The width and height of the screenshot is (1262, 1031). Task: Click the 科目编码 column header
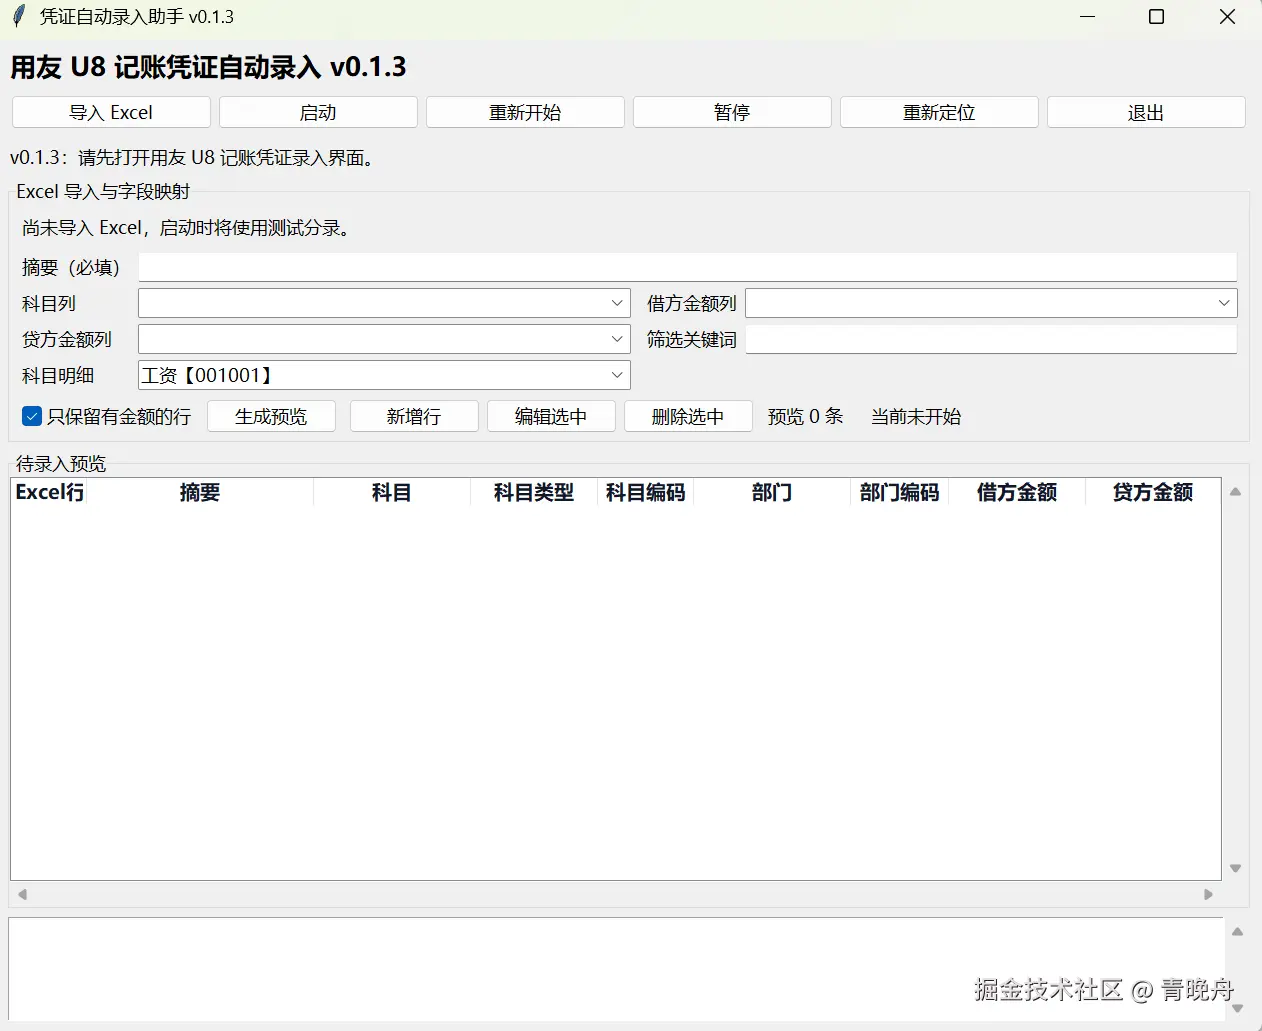tap(646, 492)
